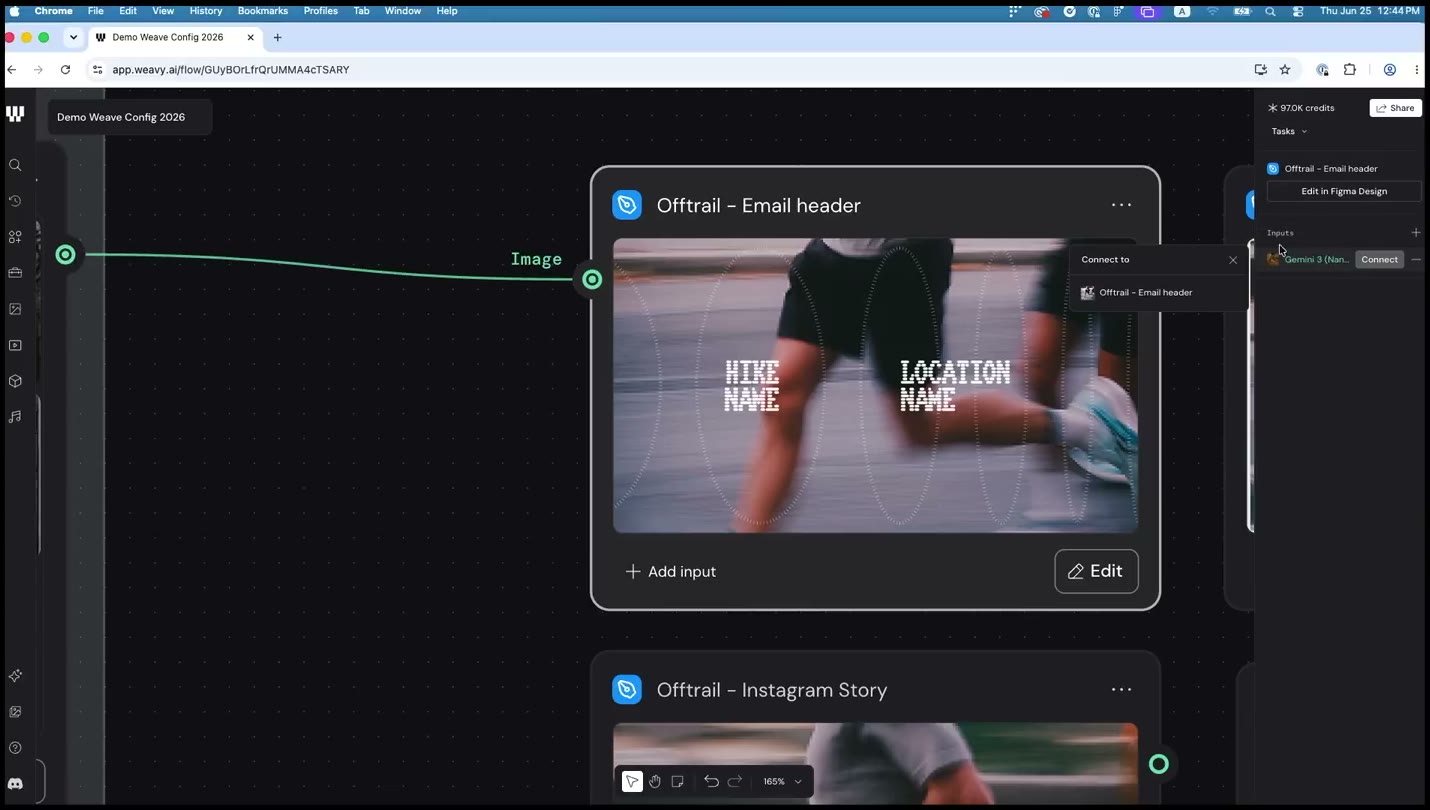The width and height of the screenshot is (1430, 810).
Task: Open the video models icon in sidebar
Action: tap(15, 345)
